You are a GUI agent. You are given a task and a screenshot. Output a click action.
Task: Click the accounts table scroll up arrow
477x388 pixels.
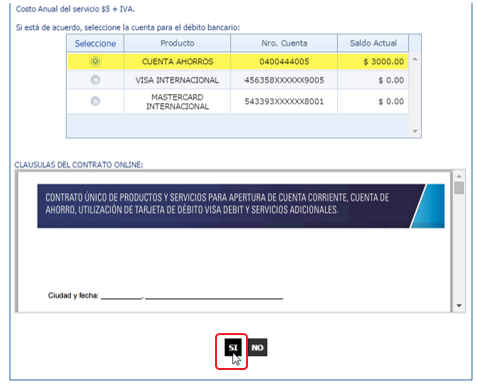(x=415, y=59)
